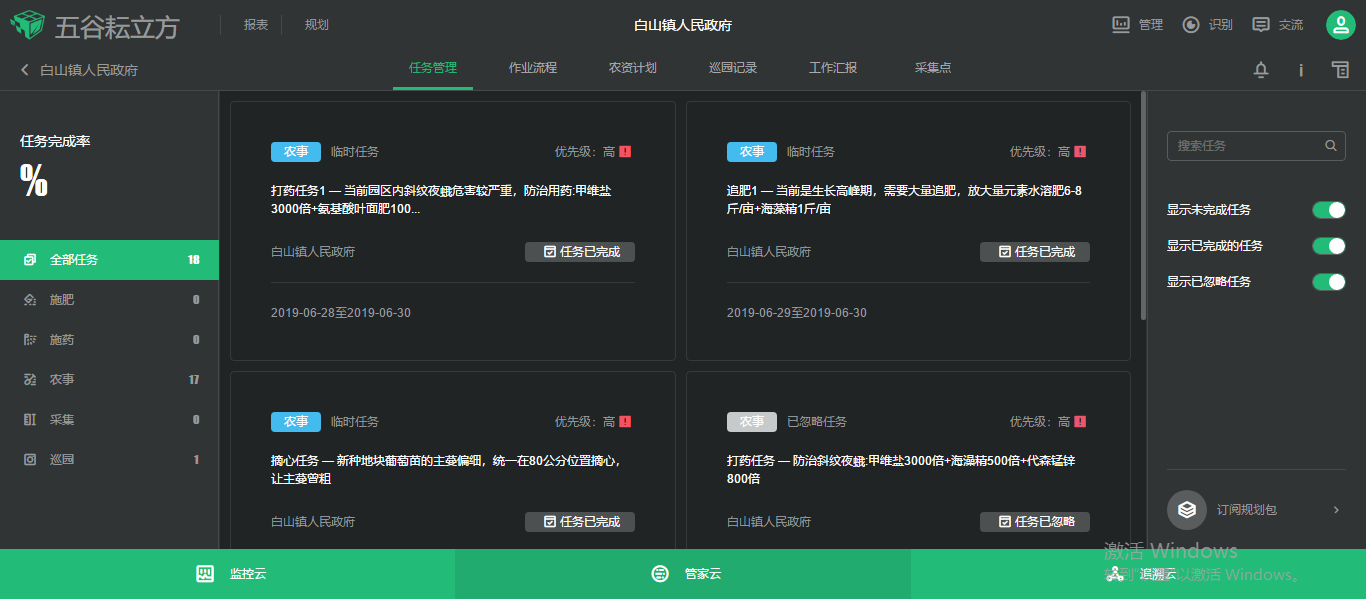Viewport: 1366px width, 599px height.
Task: Click inside the 搜索任务 search field
Action: click(1256, 146)
